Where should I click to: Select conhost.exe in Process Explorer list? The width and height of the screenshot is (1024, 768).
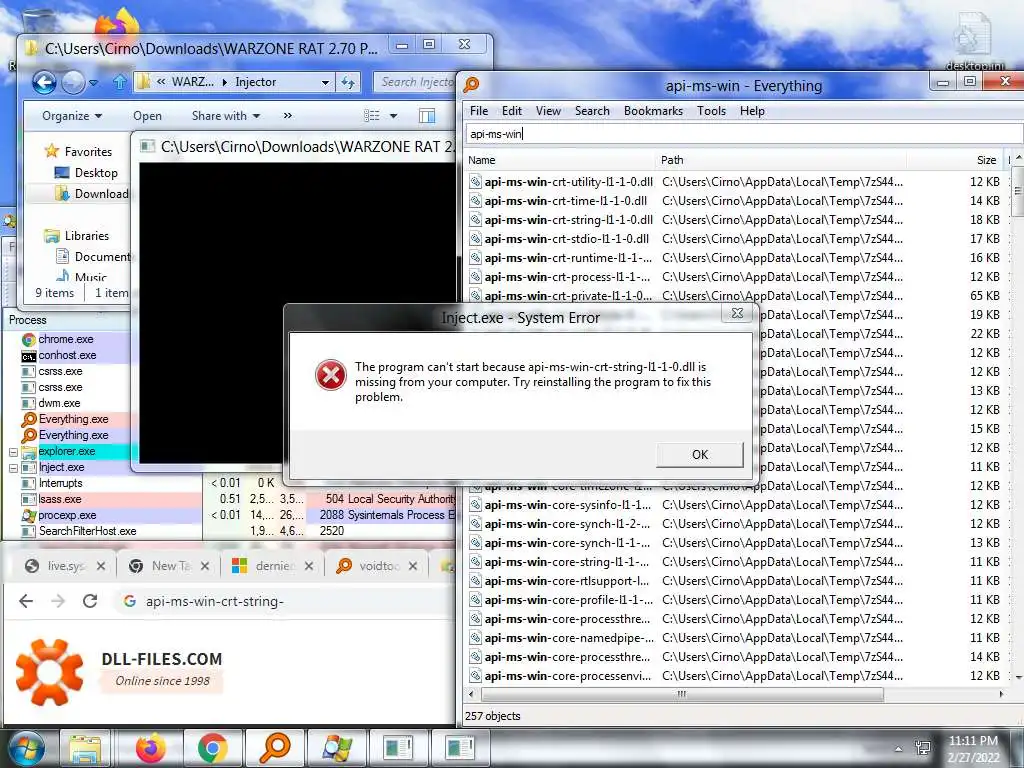(67, 355)
